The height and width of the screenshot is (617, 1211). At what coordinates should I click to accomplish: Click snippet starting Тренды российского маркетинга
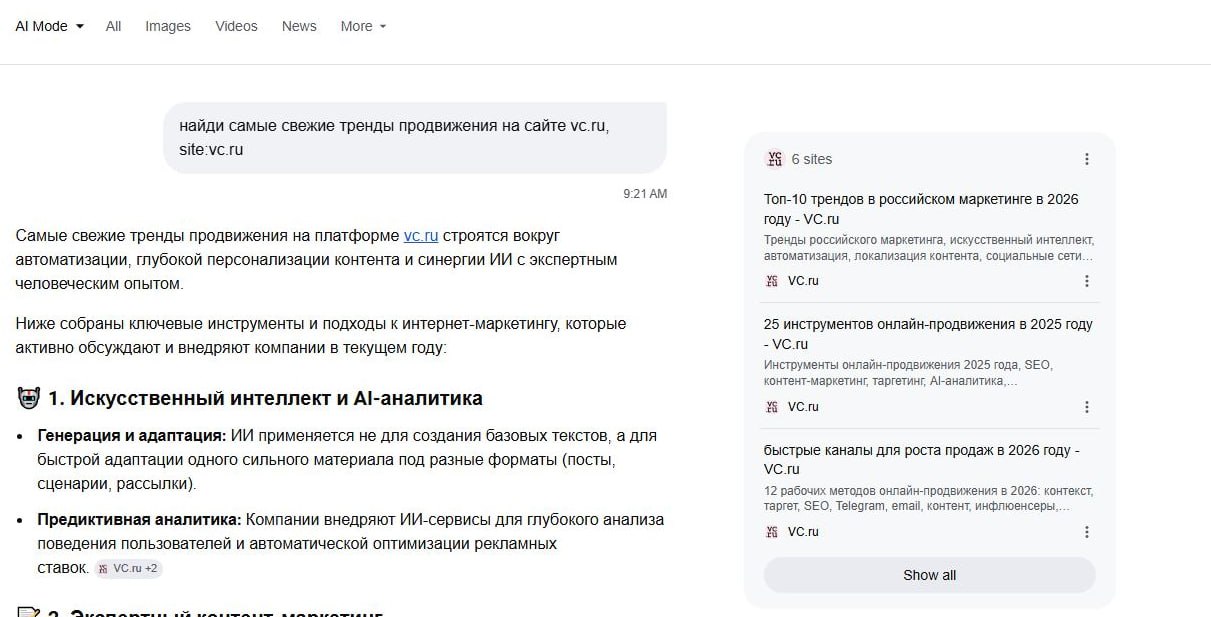click(x=929, y=248)
